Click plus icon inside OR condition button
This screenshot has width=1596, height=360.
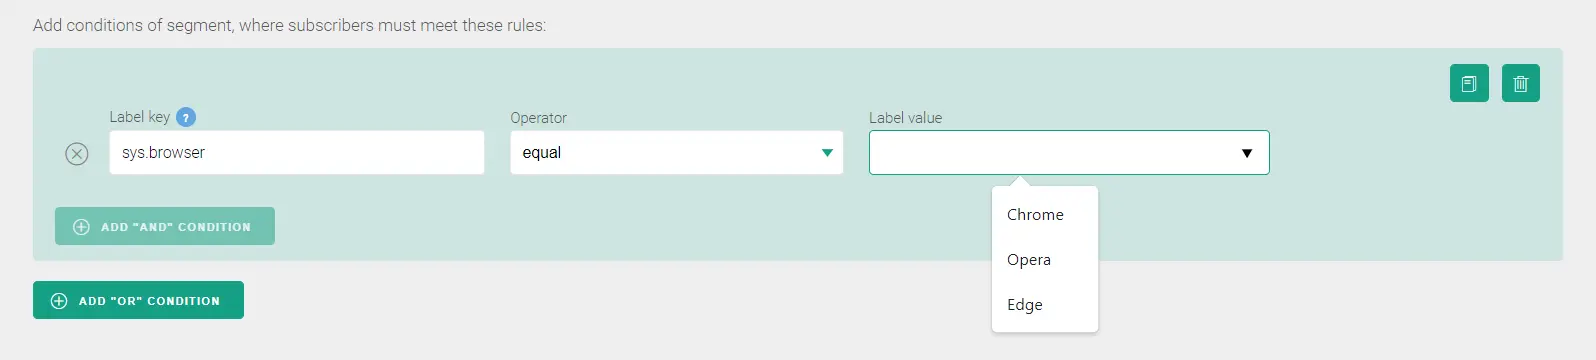(x=59, y=301)
